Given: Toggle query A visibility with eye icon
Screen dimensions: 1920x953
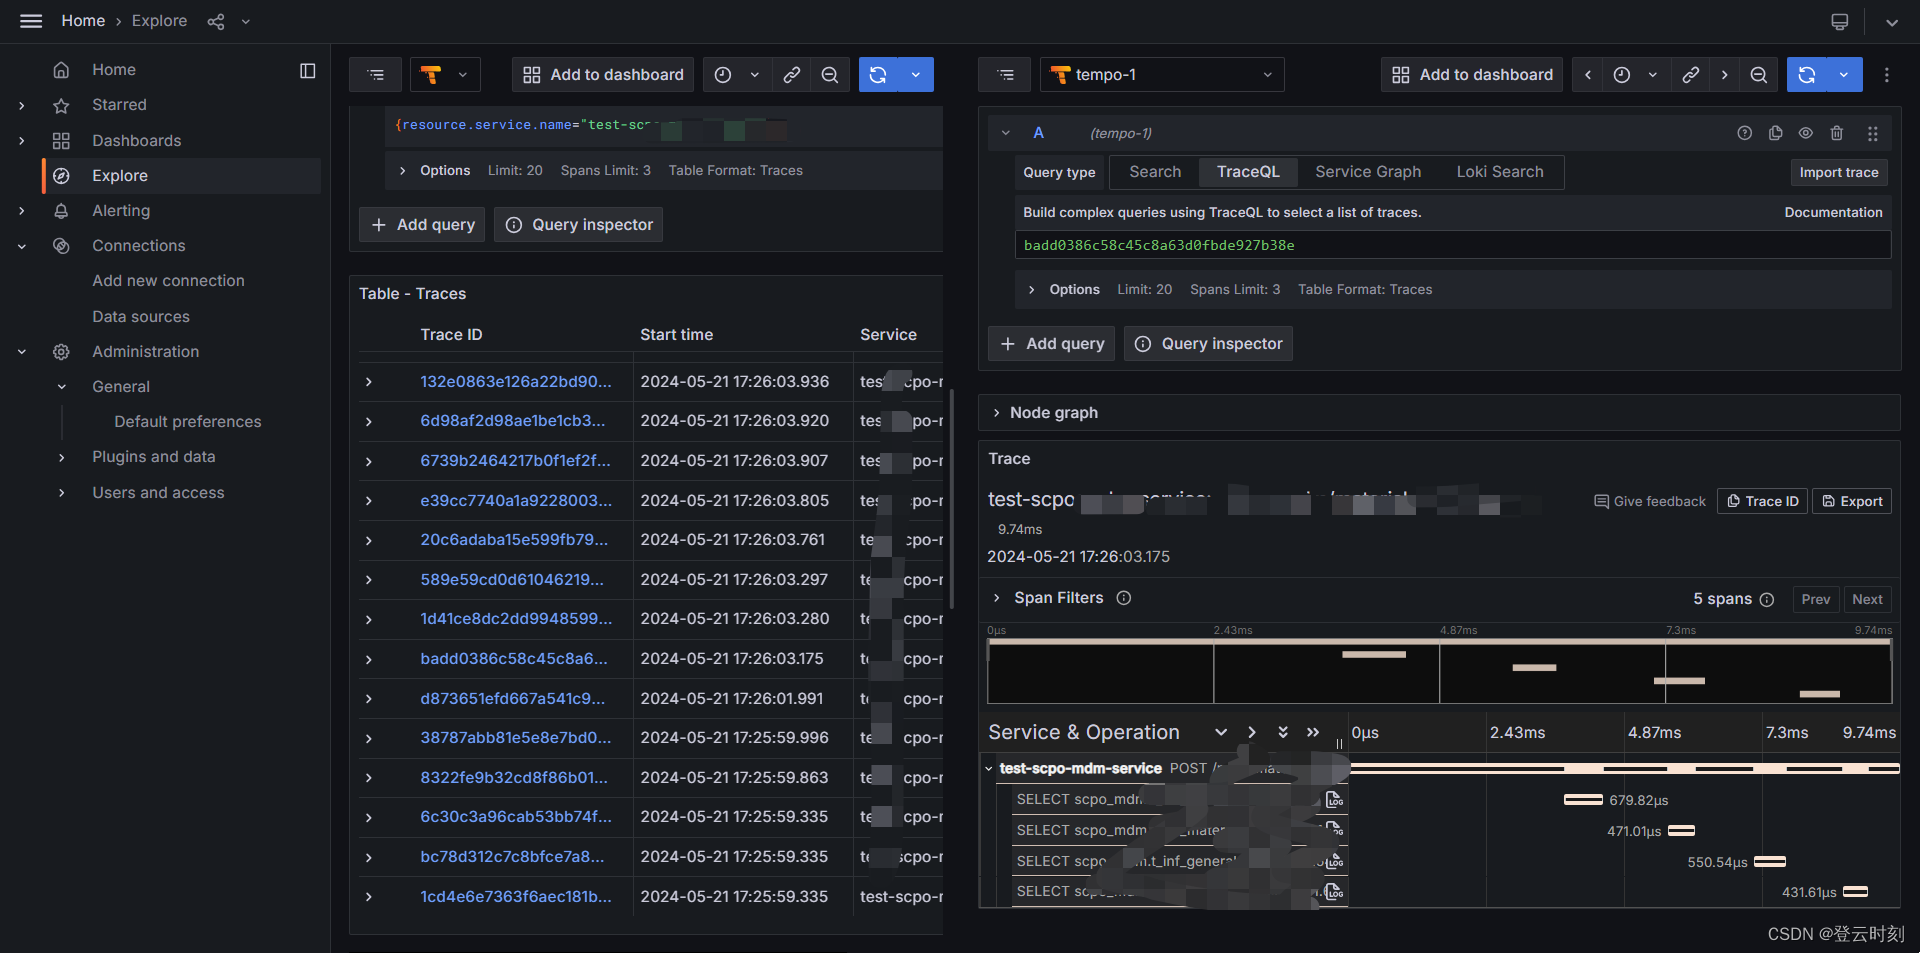Looking at the screenshot, I should click(1806, 133).
